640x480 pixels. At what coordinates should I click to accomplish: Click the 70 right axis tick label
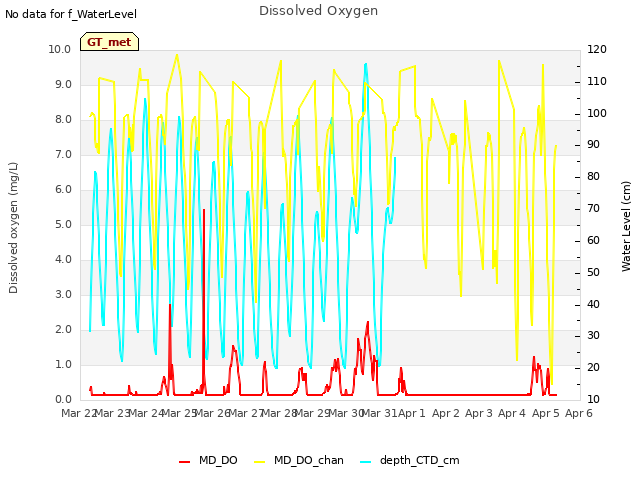click(593, 209)
